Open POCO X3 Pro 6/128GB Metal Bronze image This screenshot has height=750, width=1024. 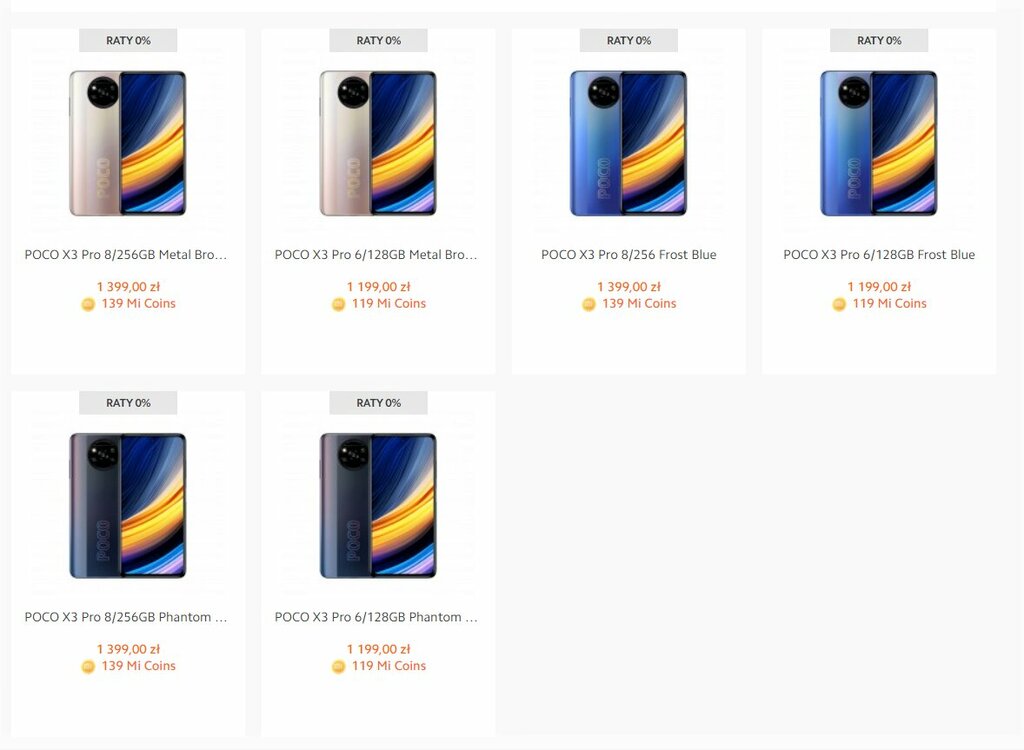(x=378, y=143)
